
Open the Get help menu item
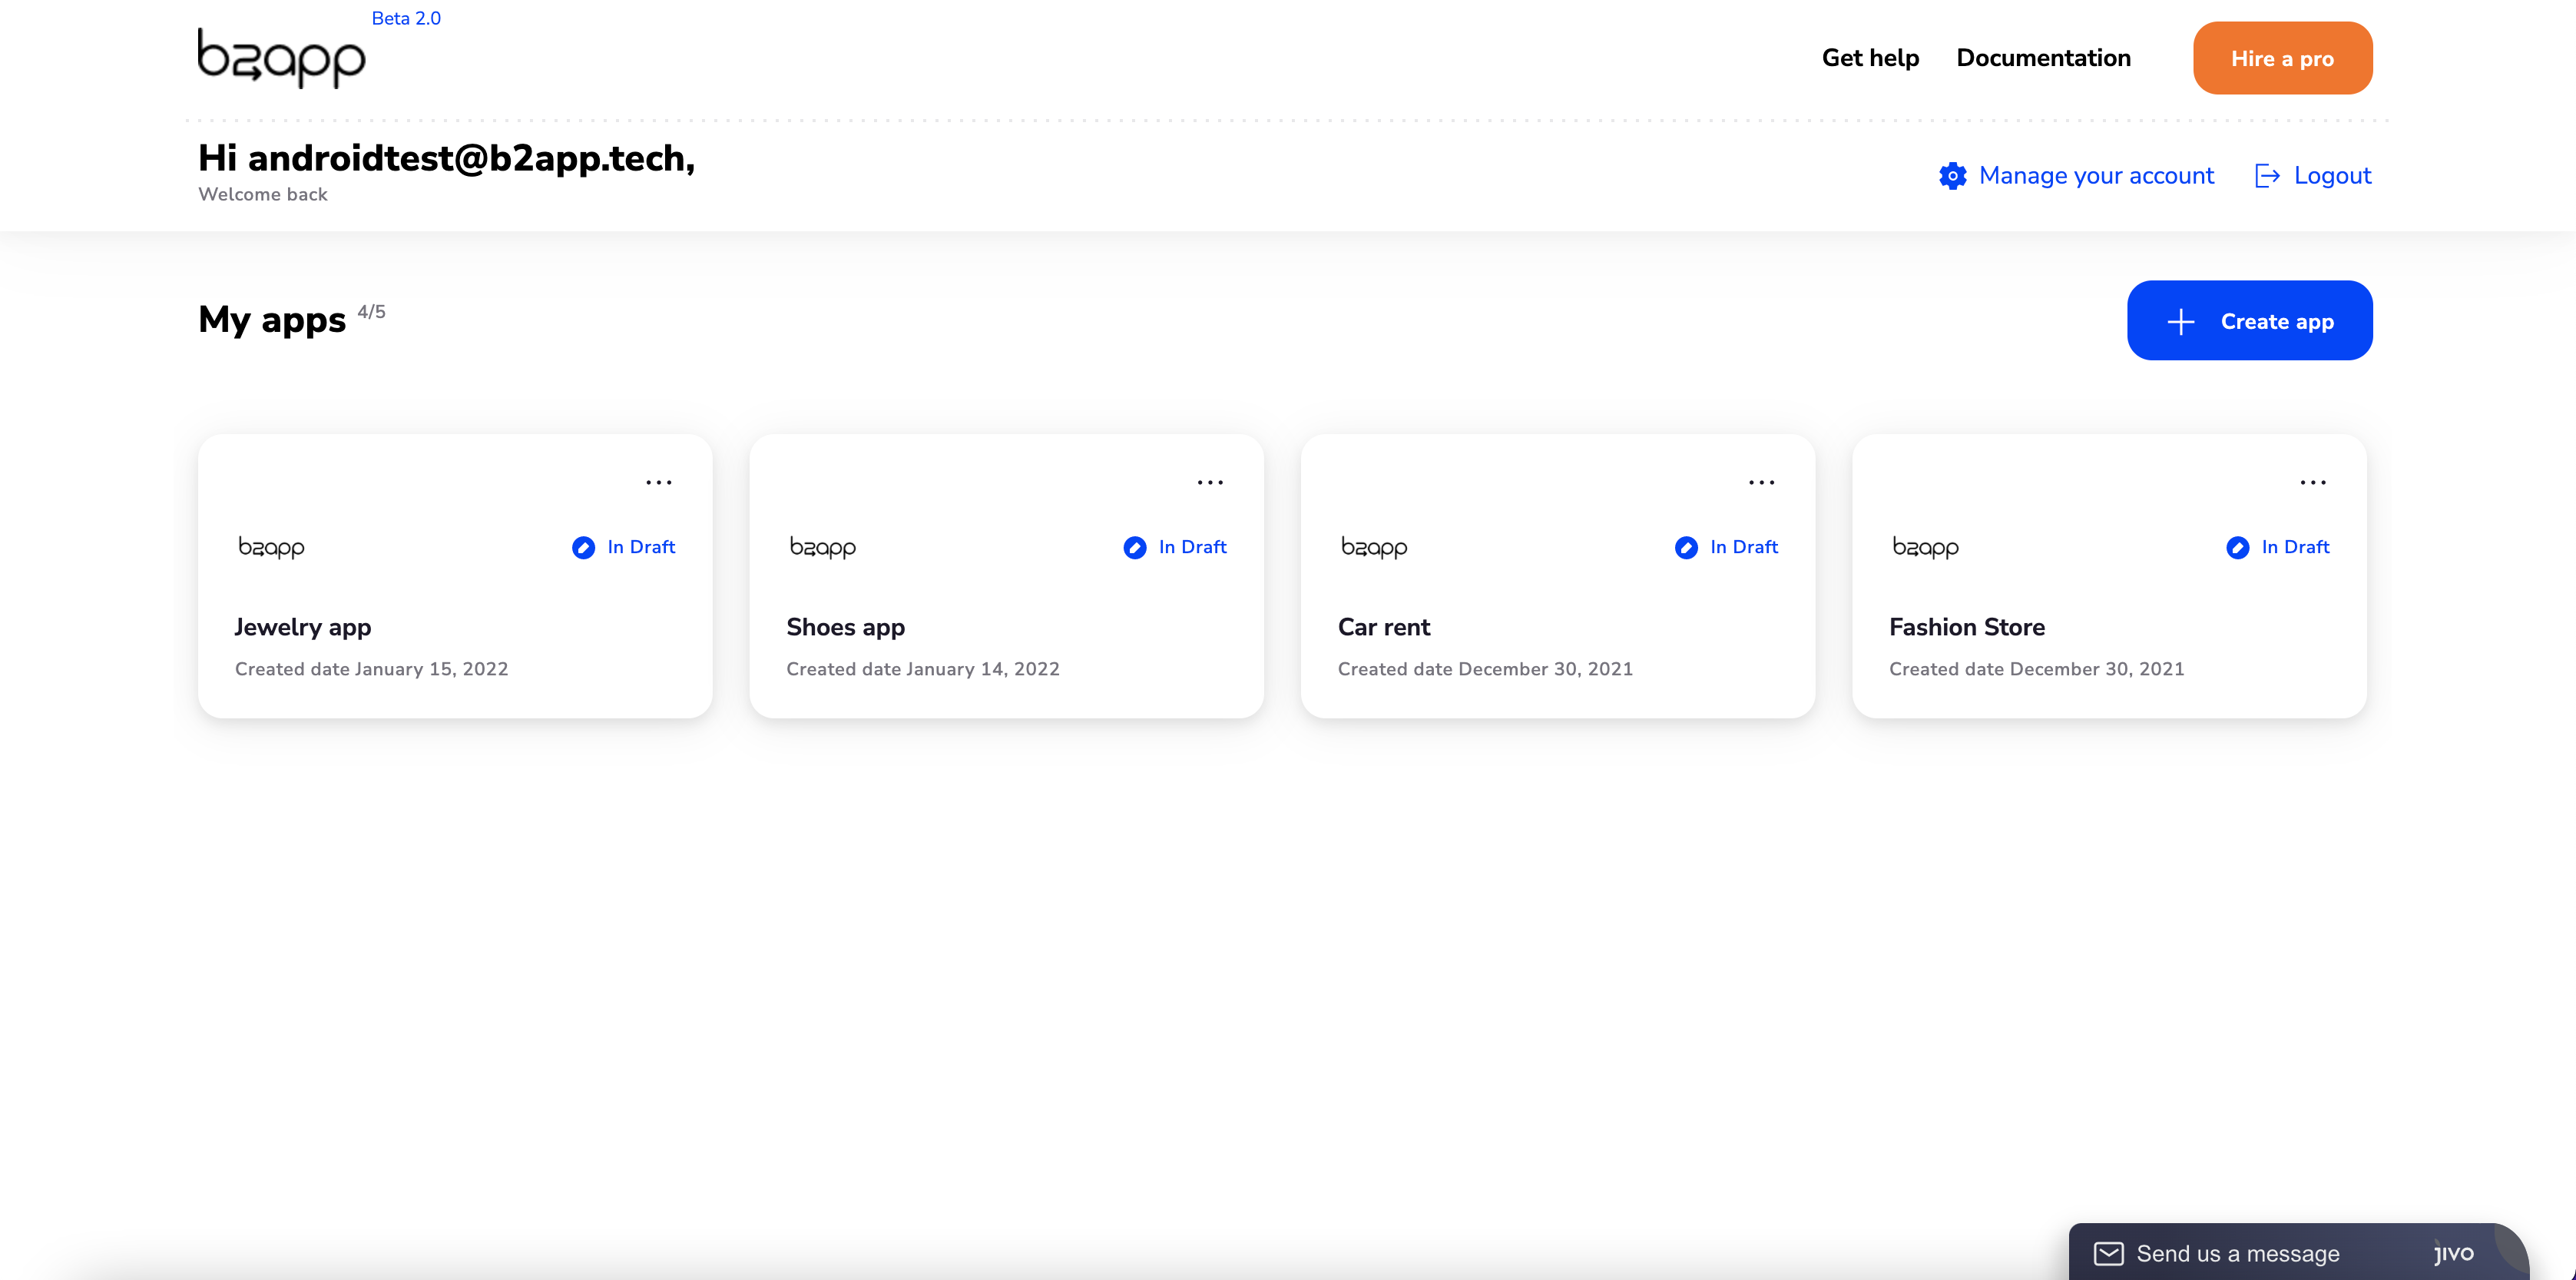(1870, 58)
